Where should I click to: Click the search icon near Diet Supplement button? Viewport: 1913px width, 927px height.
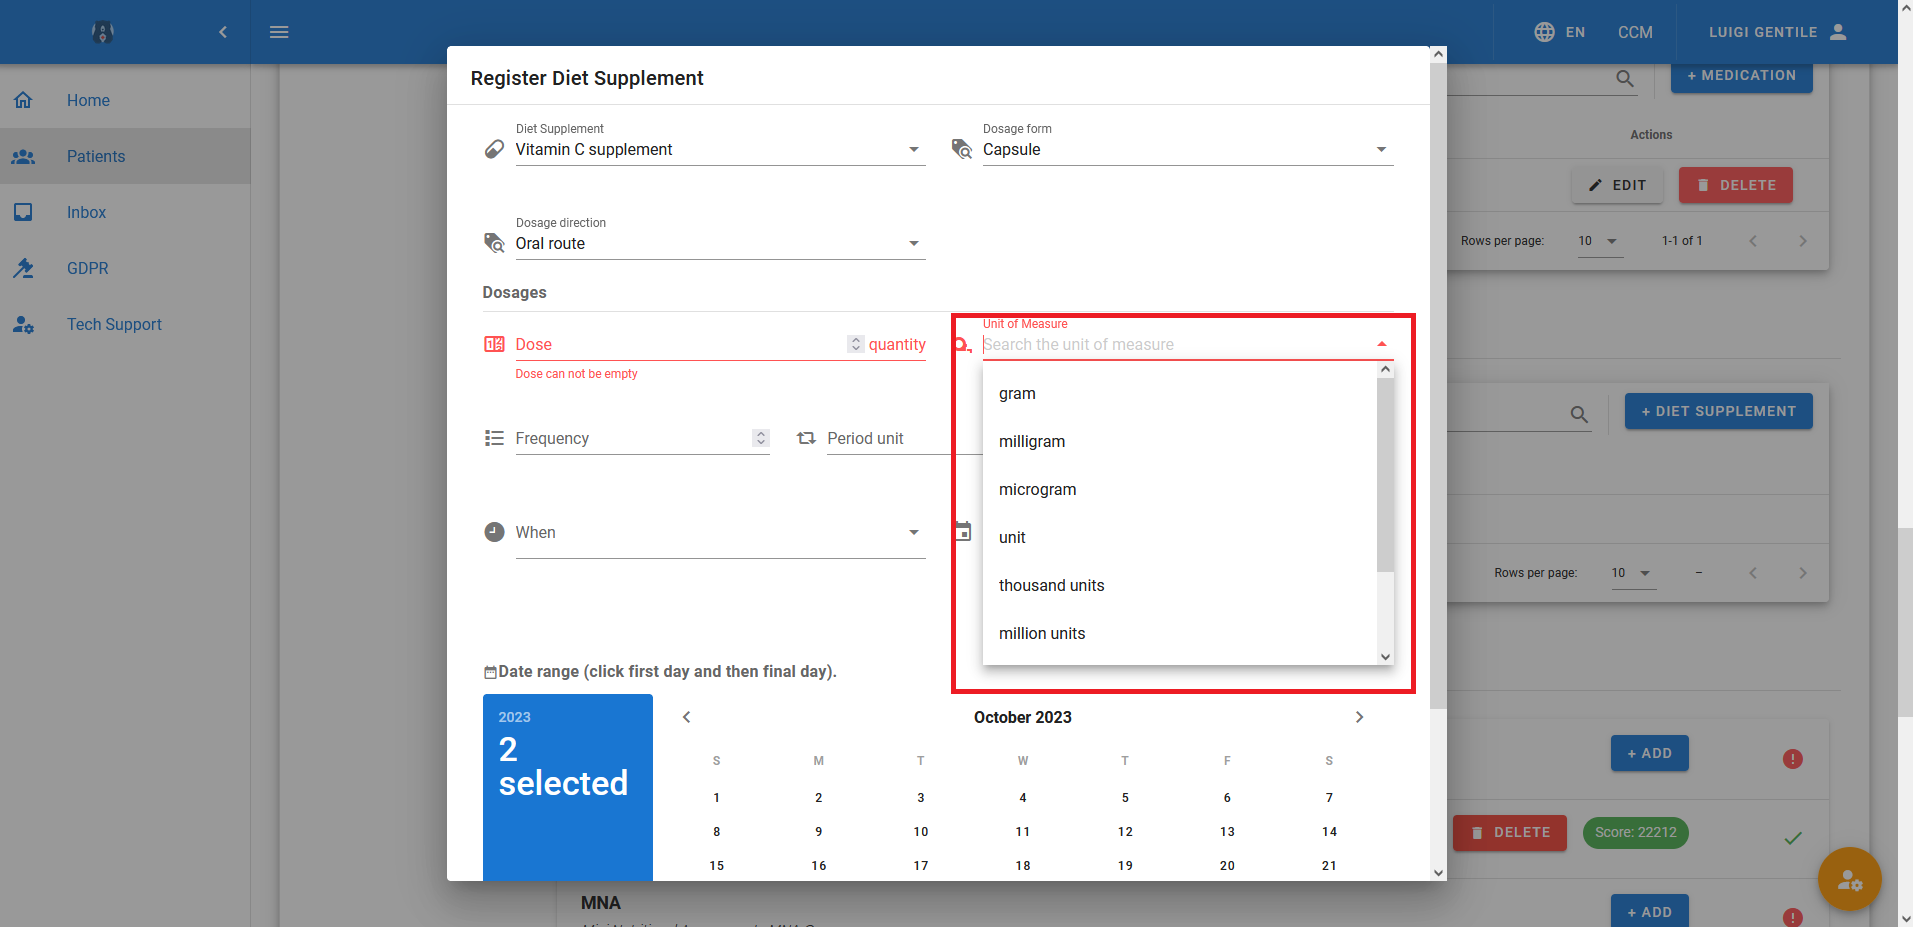(1579, 414)
